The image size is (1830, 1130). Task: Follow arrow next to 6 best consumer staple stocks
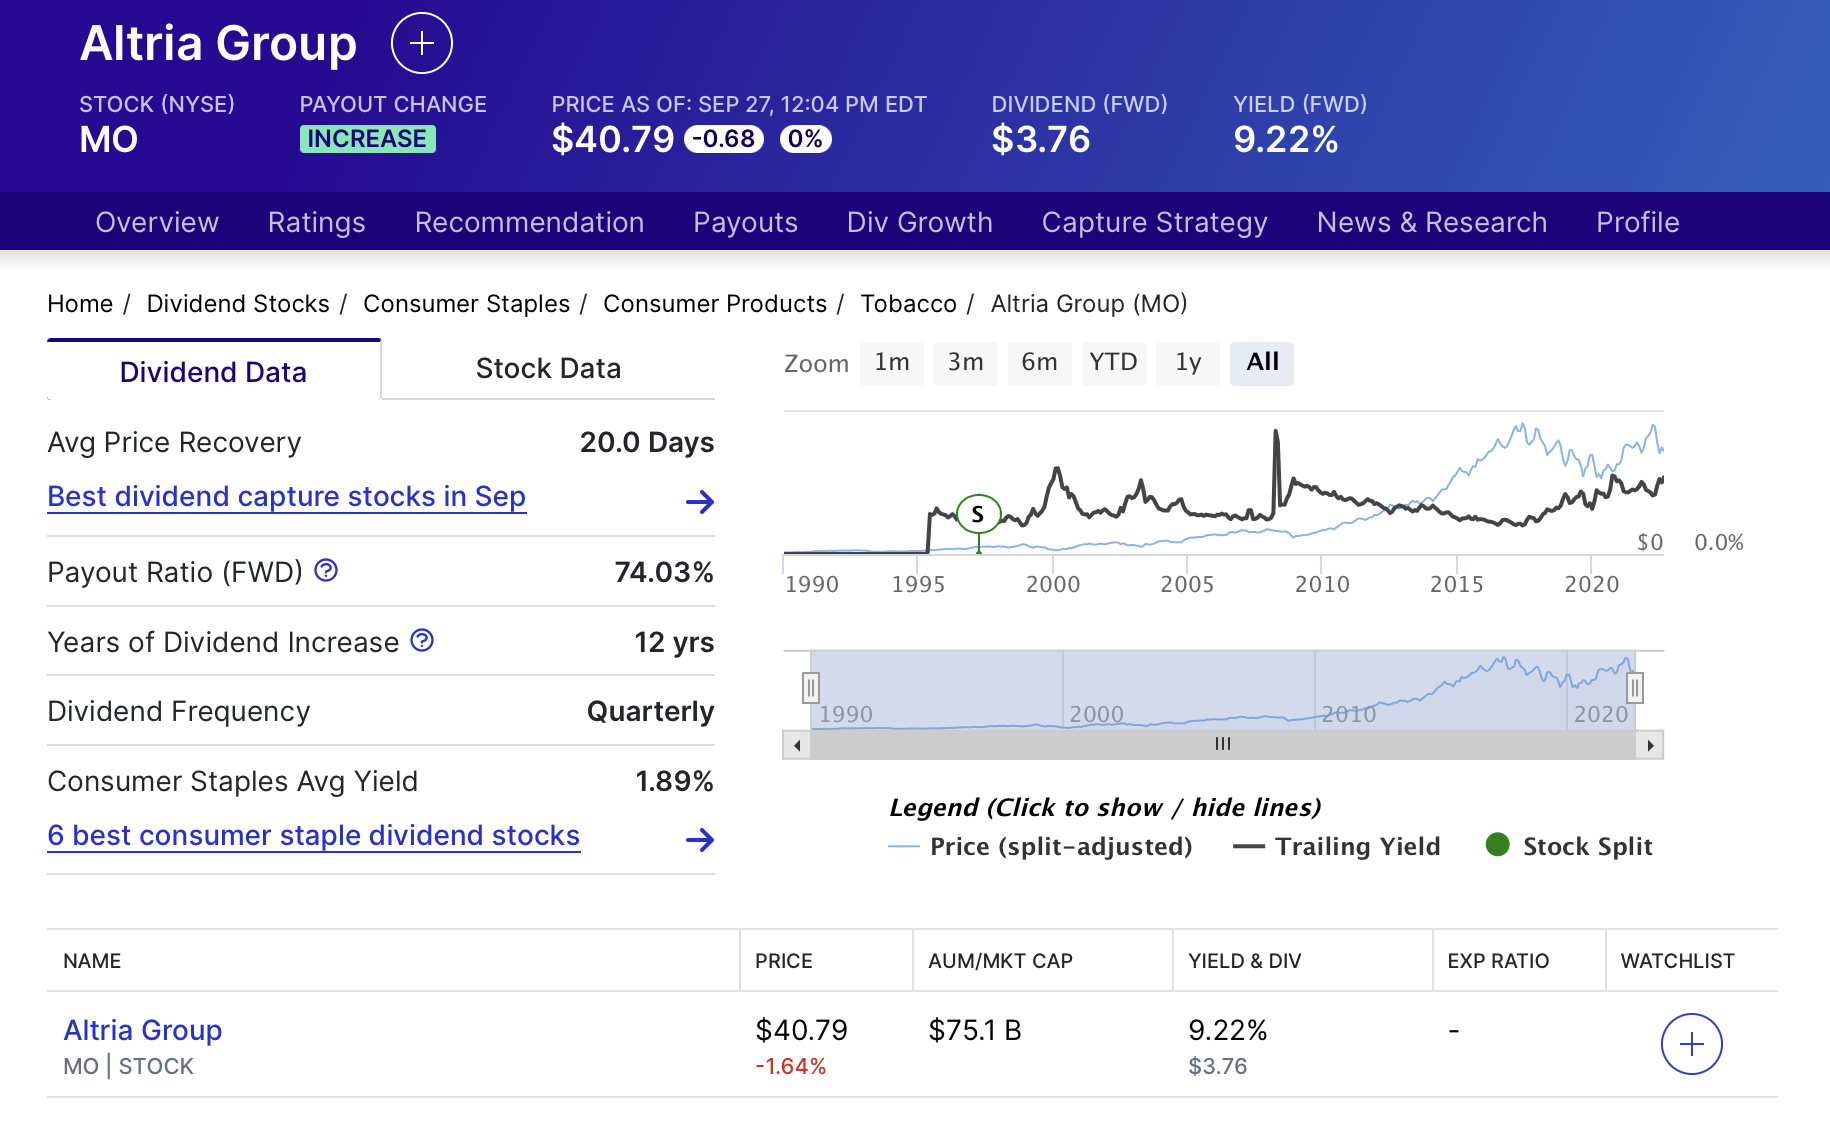(700, 840)
